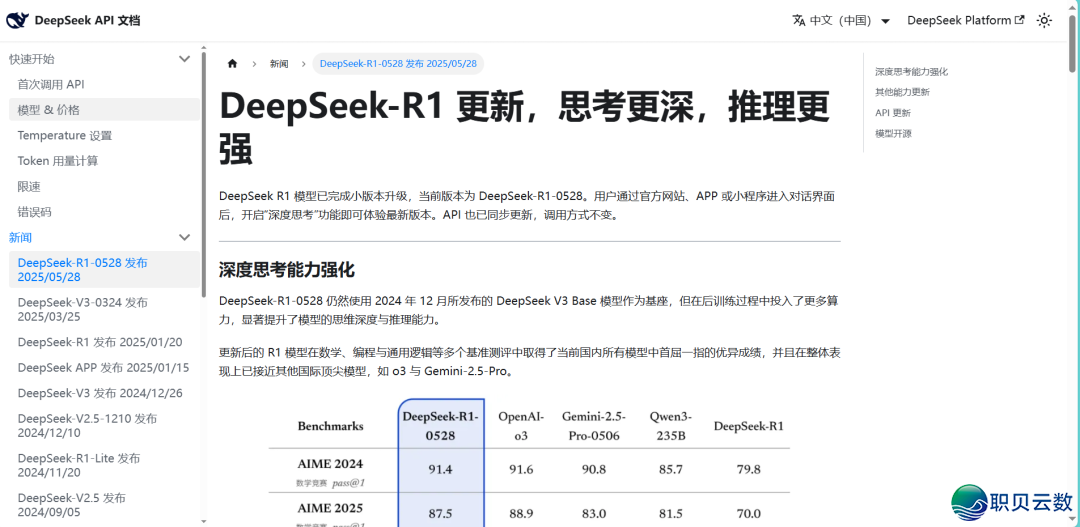Click the DeepSeek whale logo
Screen dimensions: 1080x527
pyautogui.click(x=18, y=21)
